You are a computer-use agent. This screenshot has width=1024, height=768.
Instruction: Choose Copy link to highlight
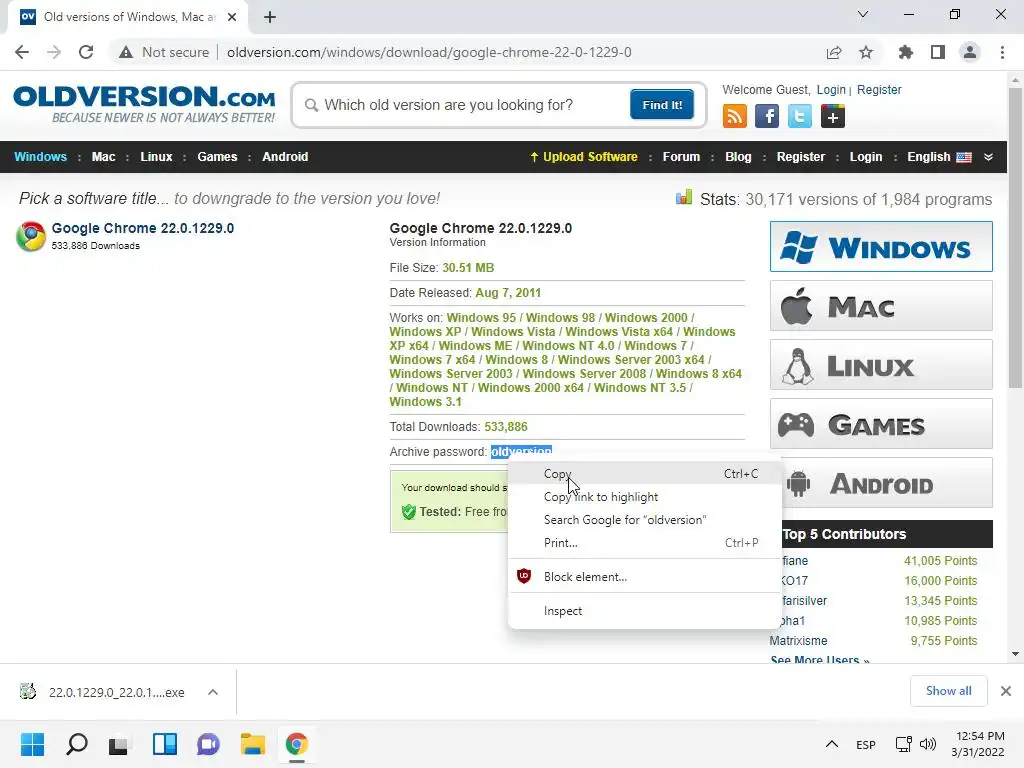tap(645, 497)
